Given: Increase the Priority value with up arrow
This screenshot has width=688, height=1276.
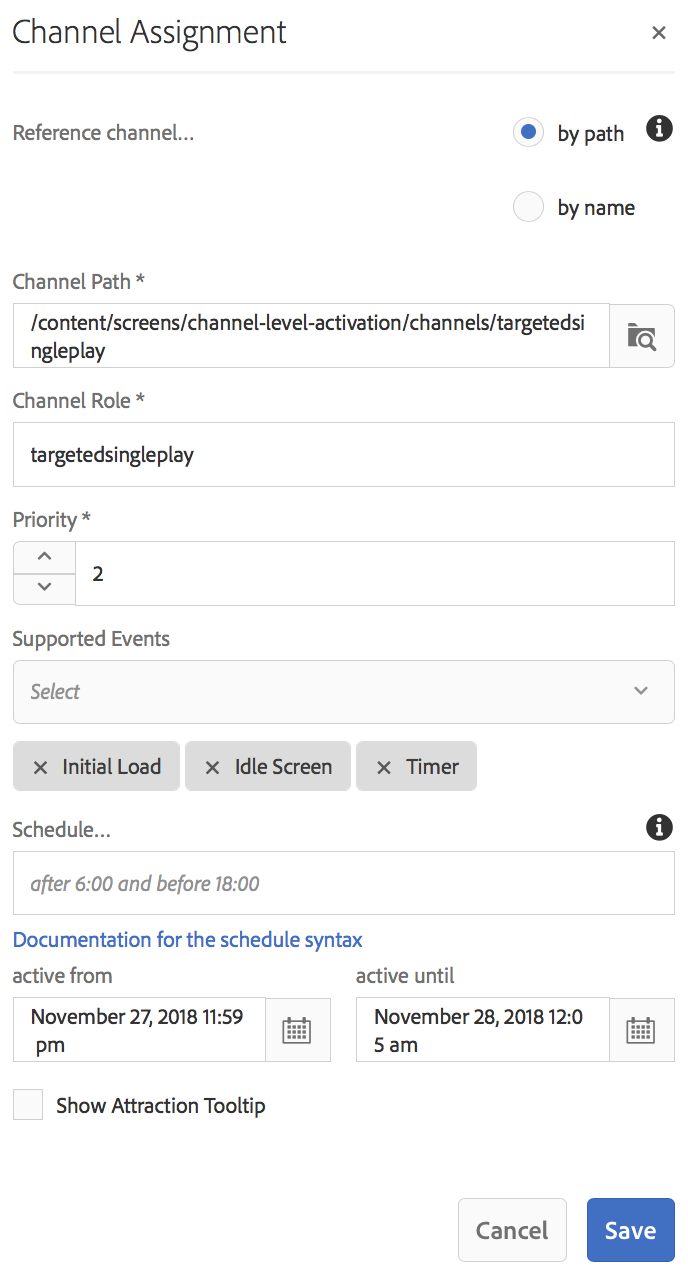Looking at the screenshot, I should point(44,558).
